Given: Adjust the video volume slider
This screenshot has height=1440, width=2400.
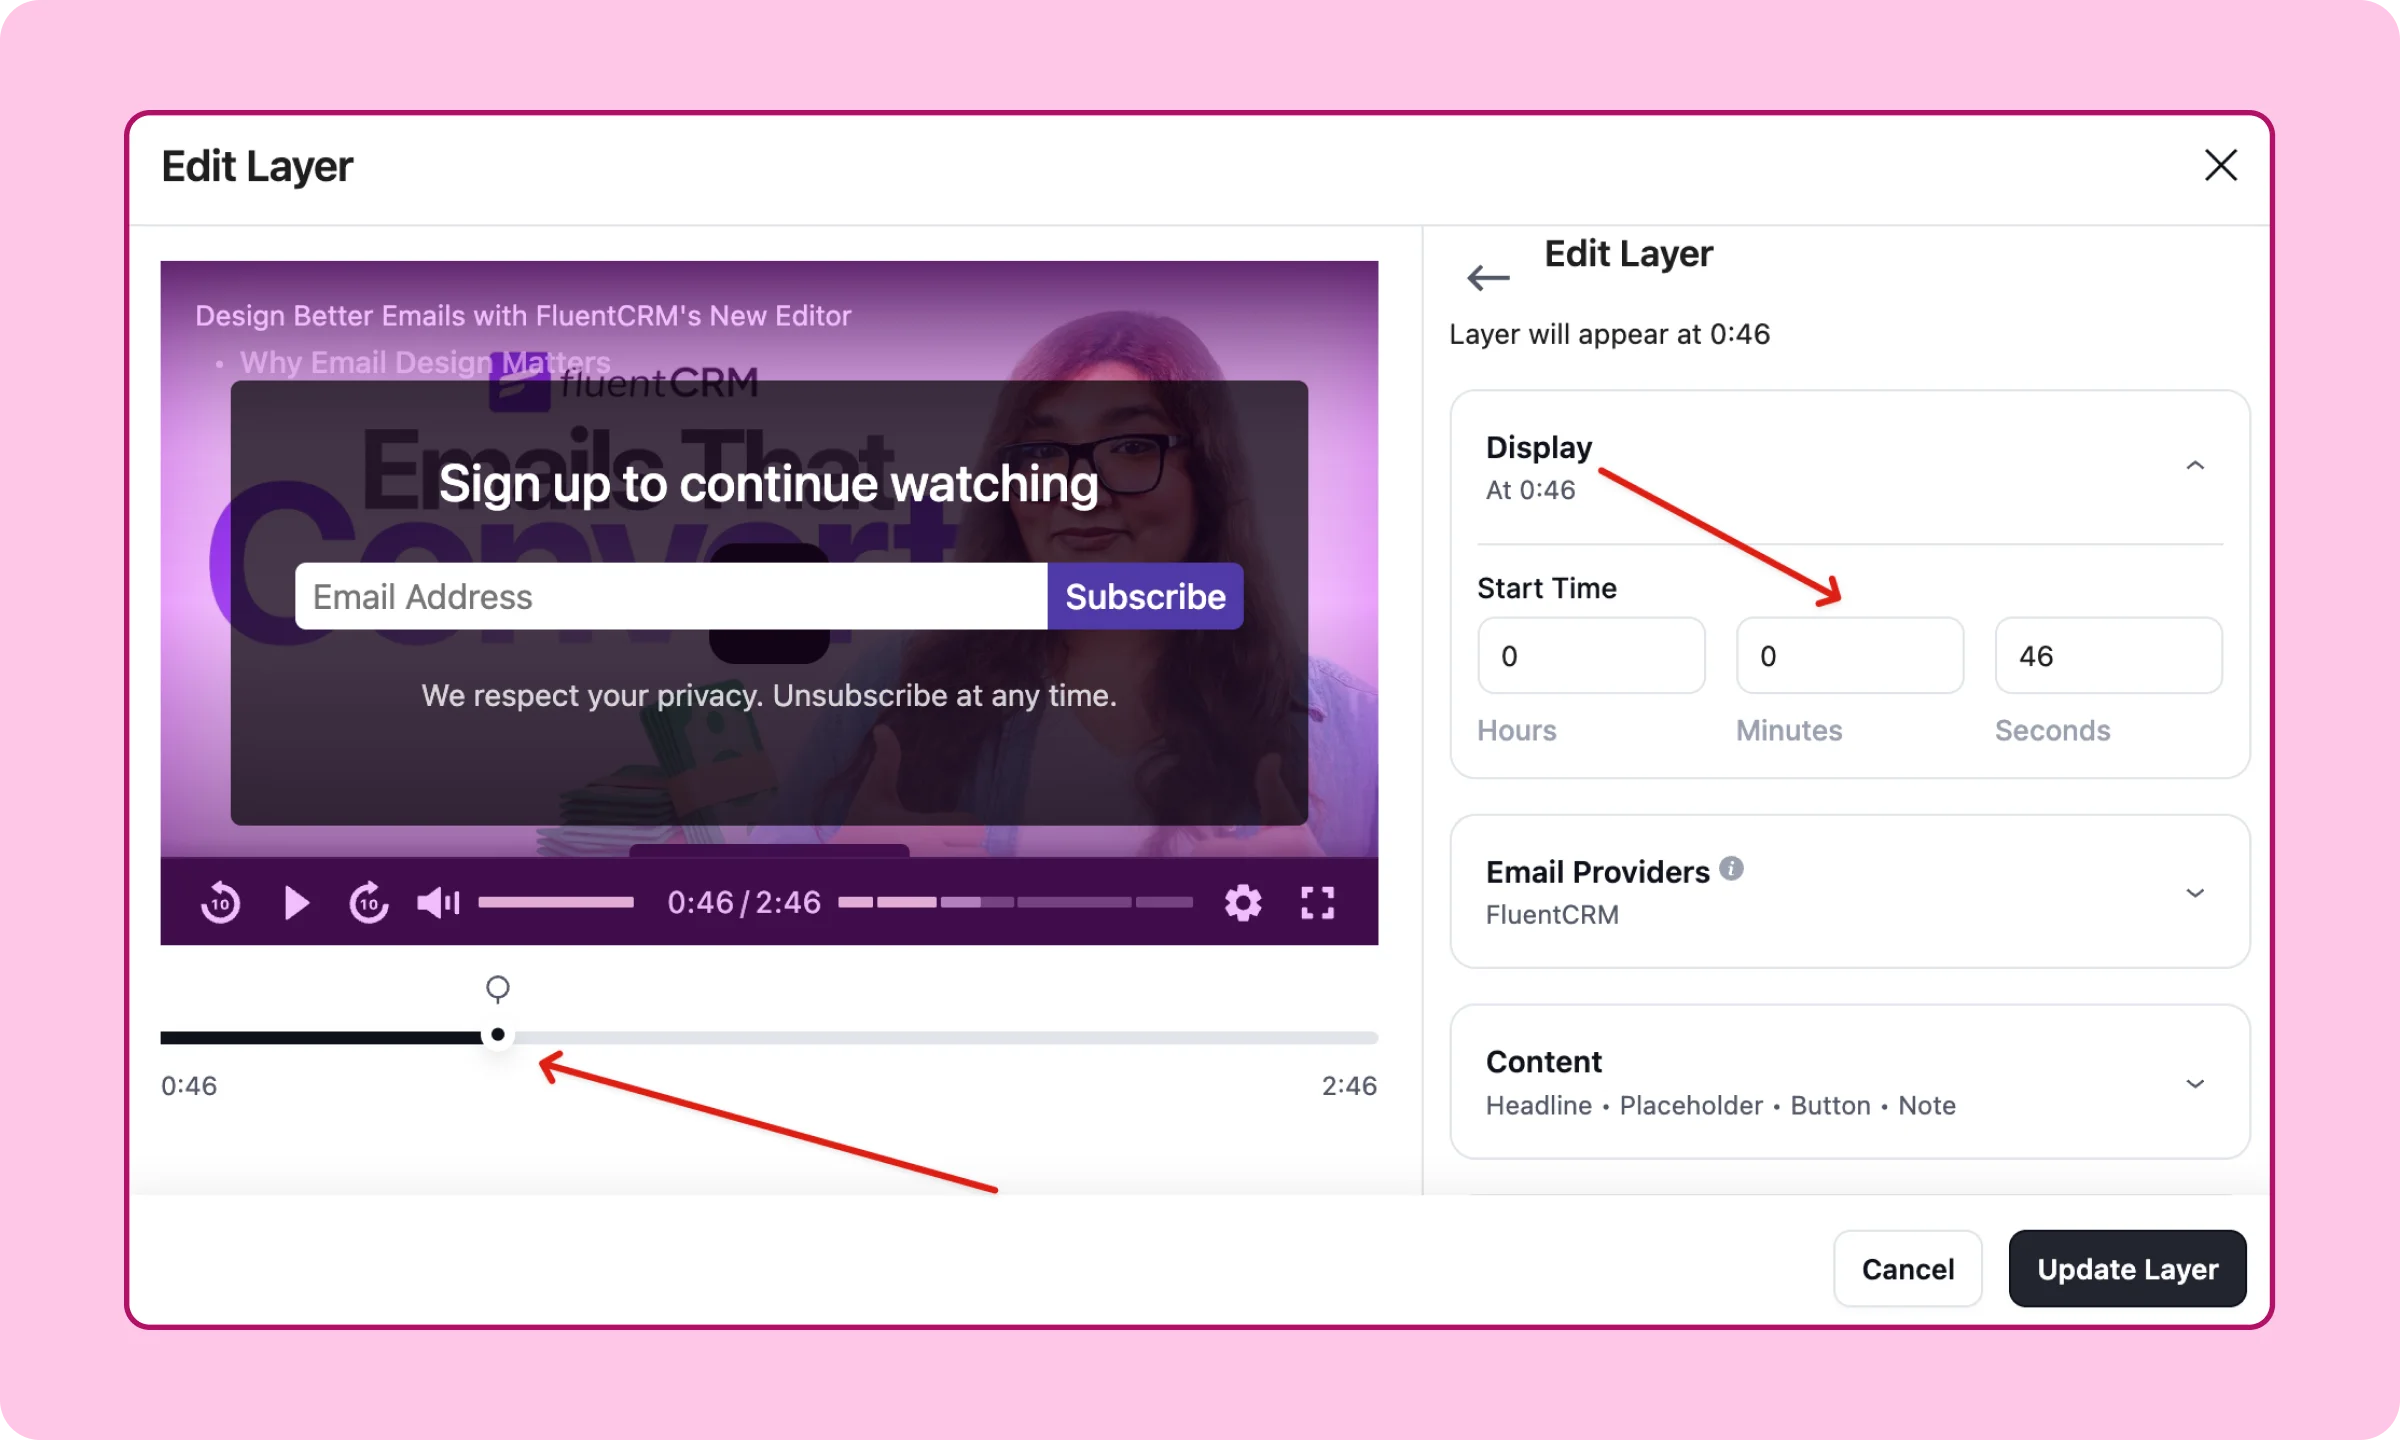Looking at the screenshot, I should click(556, 903).
